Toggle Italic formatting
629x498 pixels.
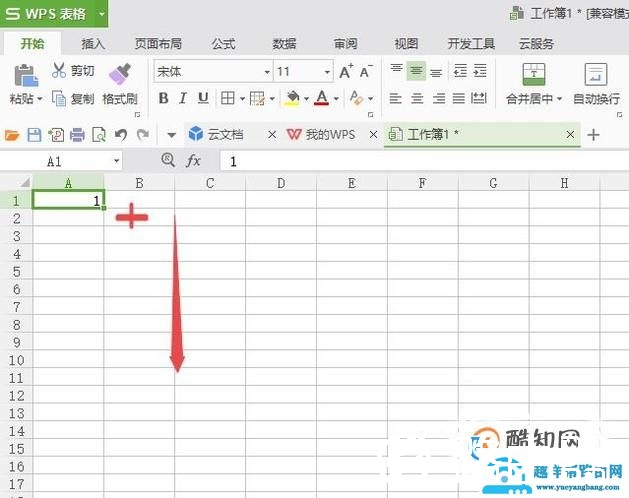tap(183, 98)
